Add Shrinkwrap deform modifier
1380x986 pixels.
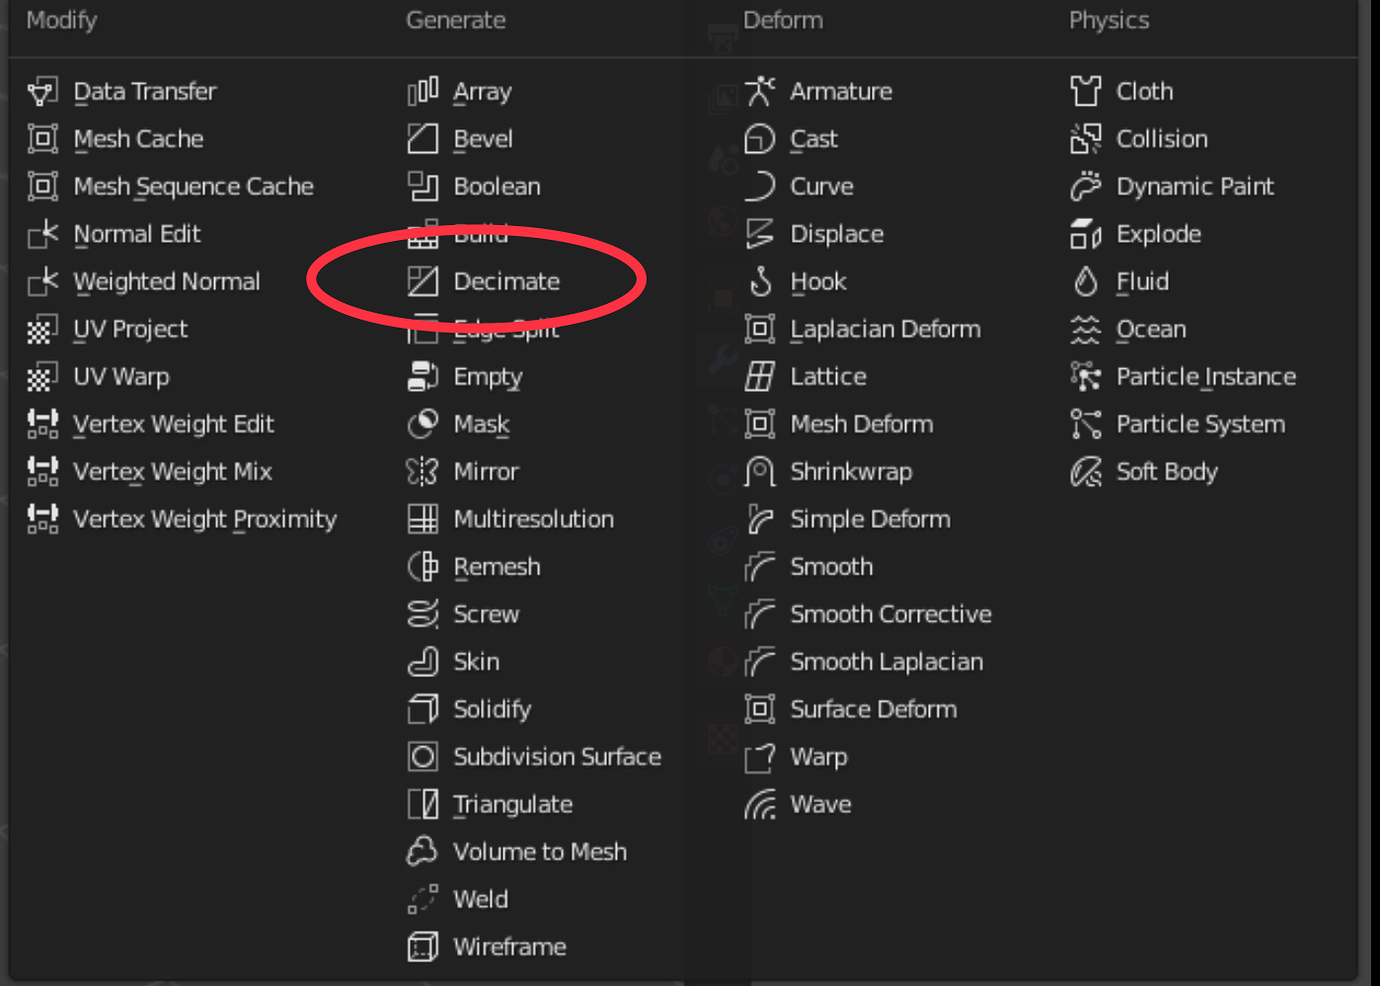pos(850,471)
